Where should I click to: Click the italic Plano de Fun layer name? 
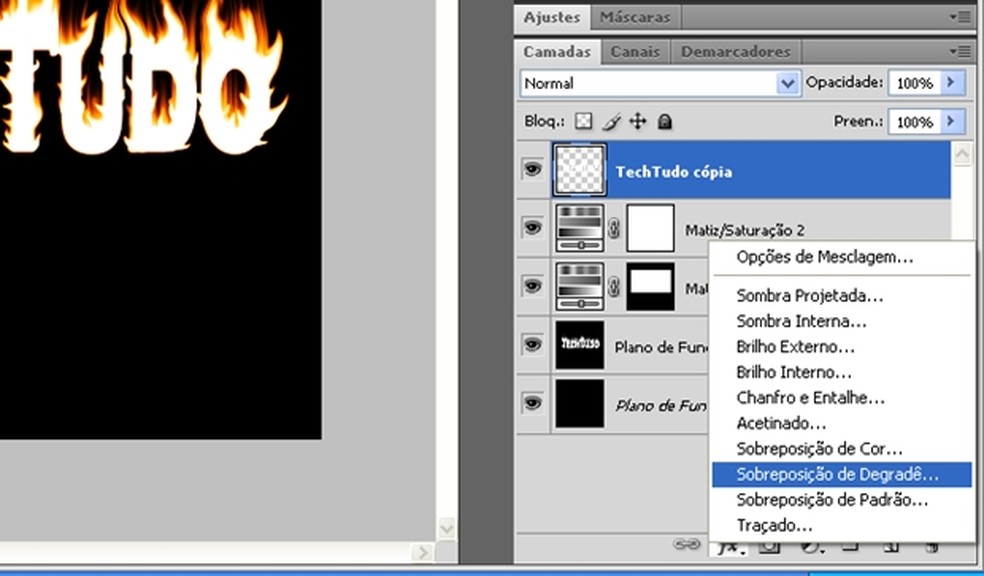click(661, 405)
